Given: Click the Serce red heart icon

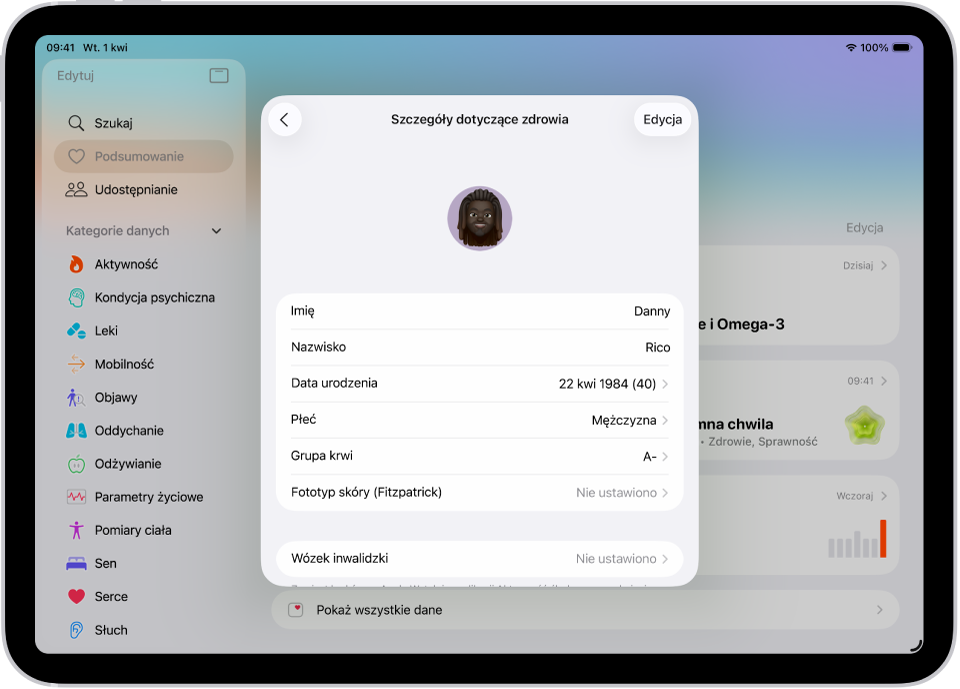Looking at the screenshot, I should 76,597.
